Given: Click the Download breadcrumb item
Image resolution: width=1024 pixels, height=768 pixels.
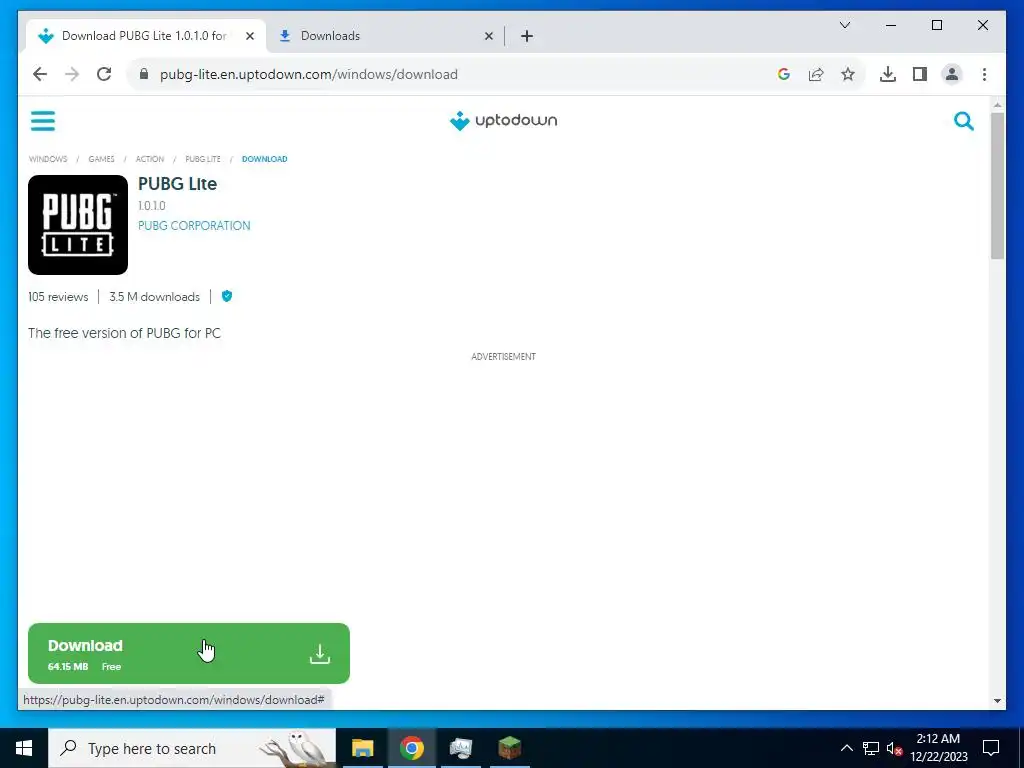Looking at the screenshot, I should 264,159.
